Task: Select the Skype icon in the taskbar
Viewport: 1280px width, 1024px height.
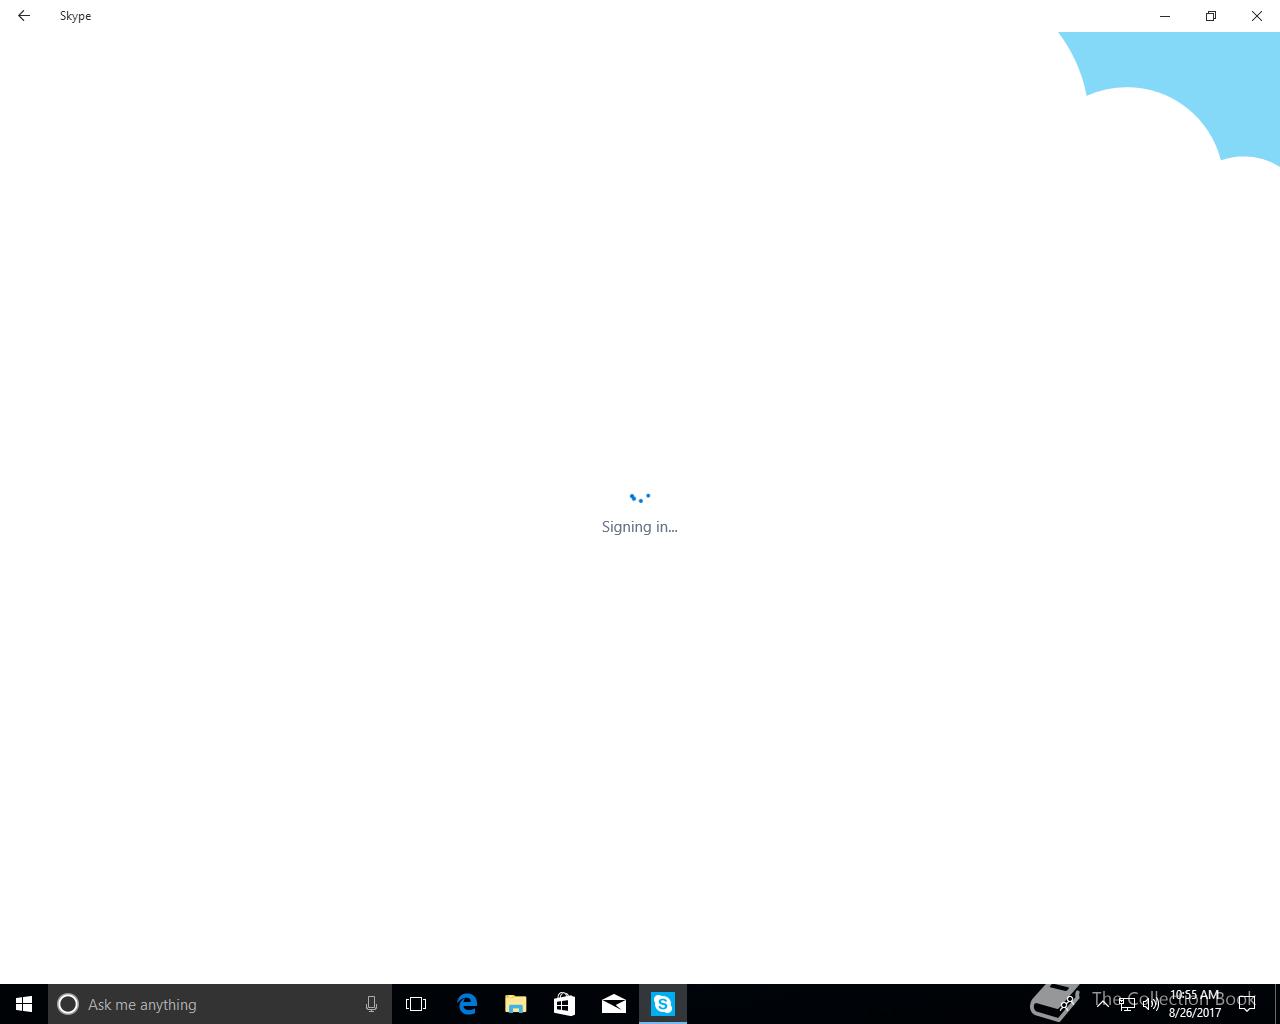Action: point(663,1004)
